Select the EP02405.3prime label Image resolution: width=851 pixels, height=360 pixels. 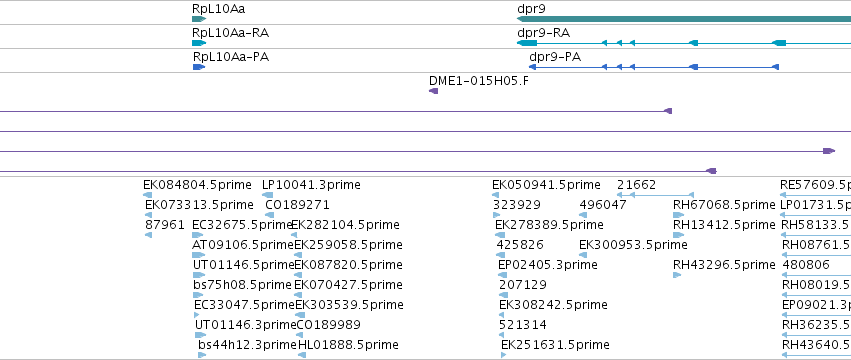click(548, 265)
